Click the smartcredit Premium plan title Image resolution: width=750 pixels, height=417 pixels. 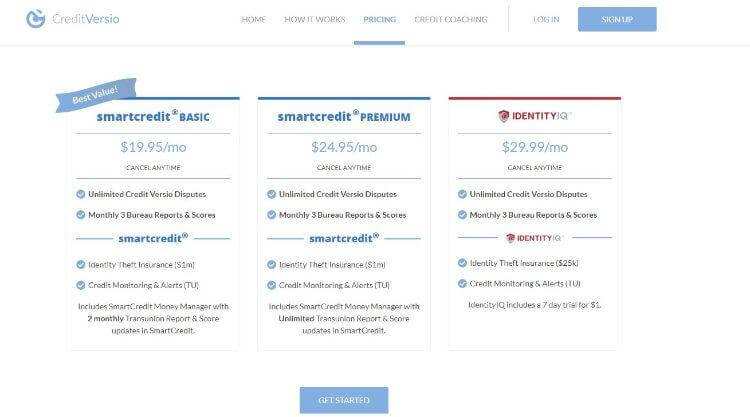point(344,117)
